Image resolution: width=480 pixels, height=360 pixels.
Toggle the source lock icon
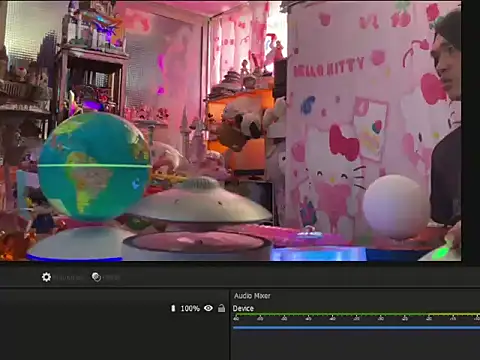pyautogui.click(x=221, y=308)
